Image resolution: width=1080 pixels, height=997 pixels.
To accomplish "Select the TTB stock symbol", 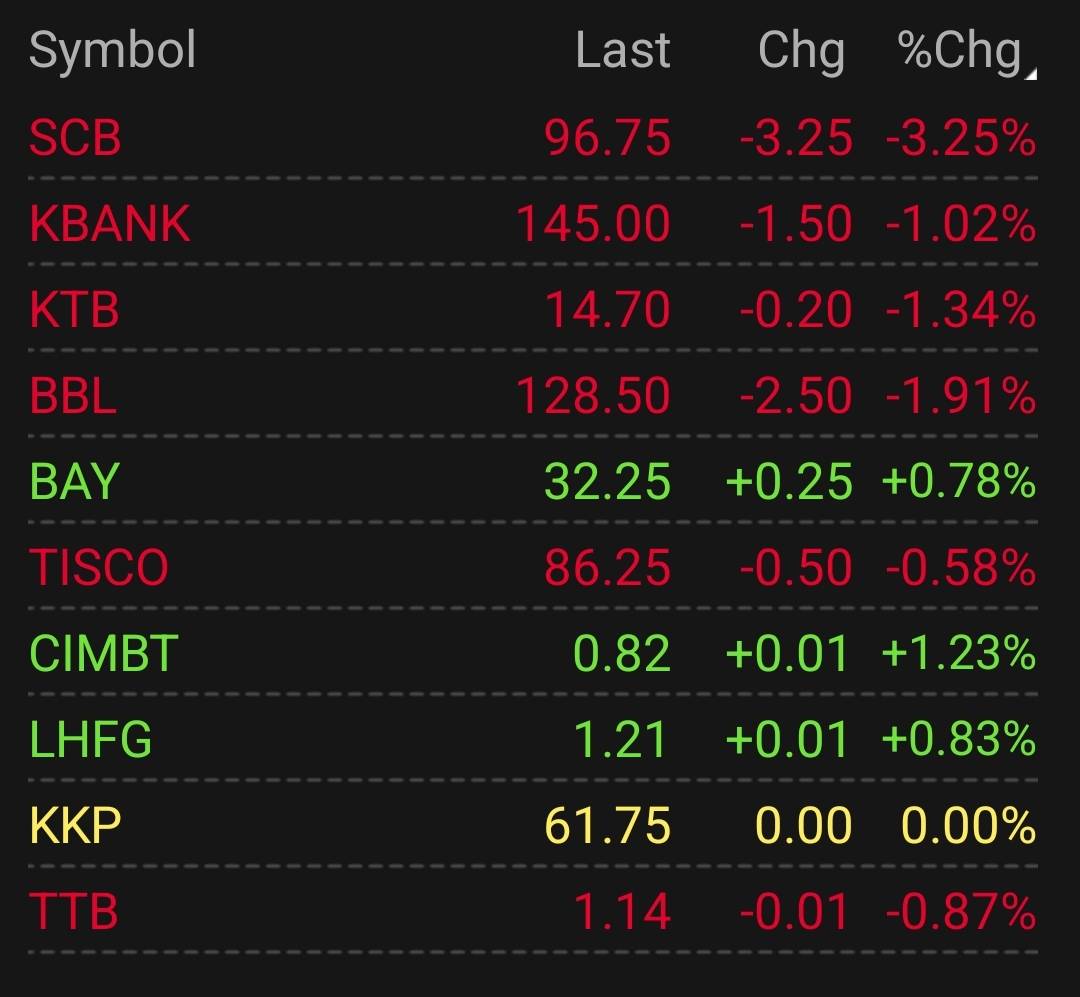I will point(74,911).
